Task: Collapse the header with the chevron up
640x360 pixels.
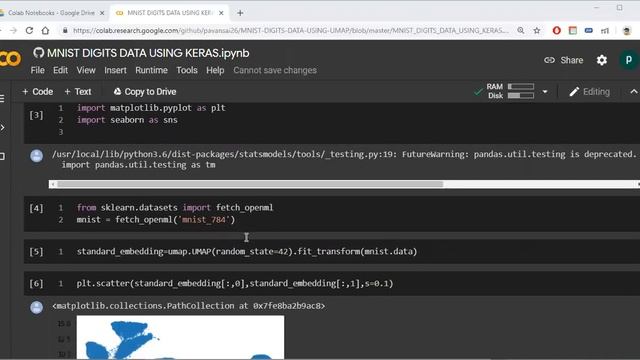Action: click(x=633, y=91)
